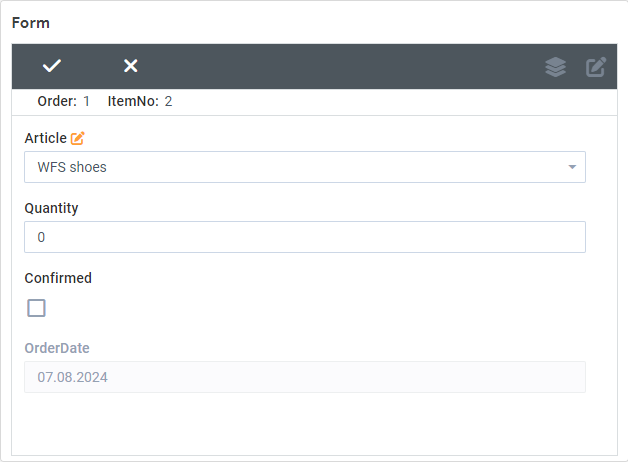Screen dimensions: 628x462
Task: Cancel editing with the X icon
Action: pos(131,66)
